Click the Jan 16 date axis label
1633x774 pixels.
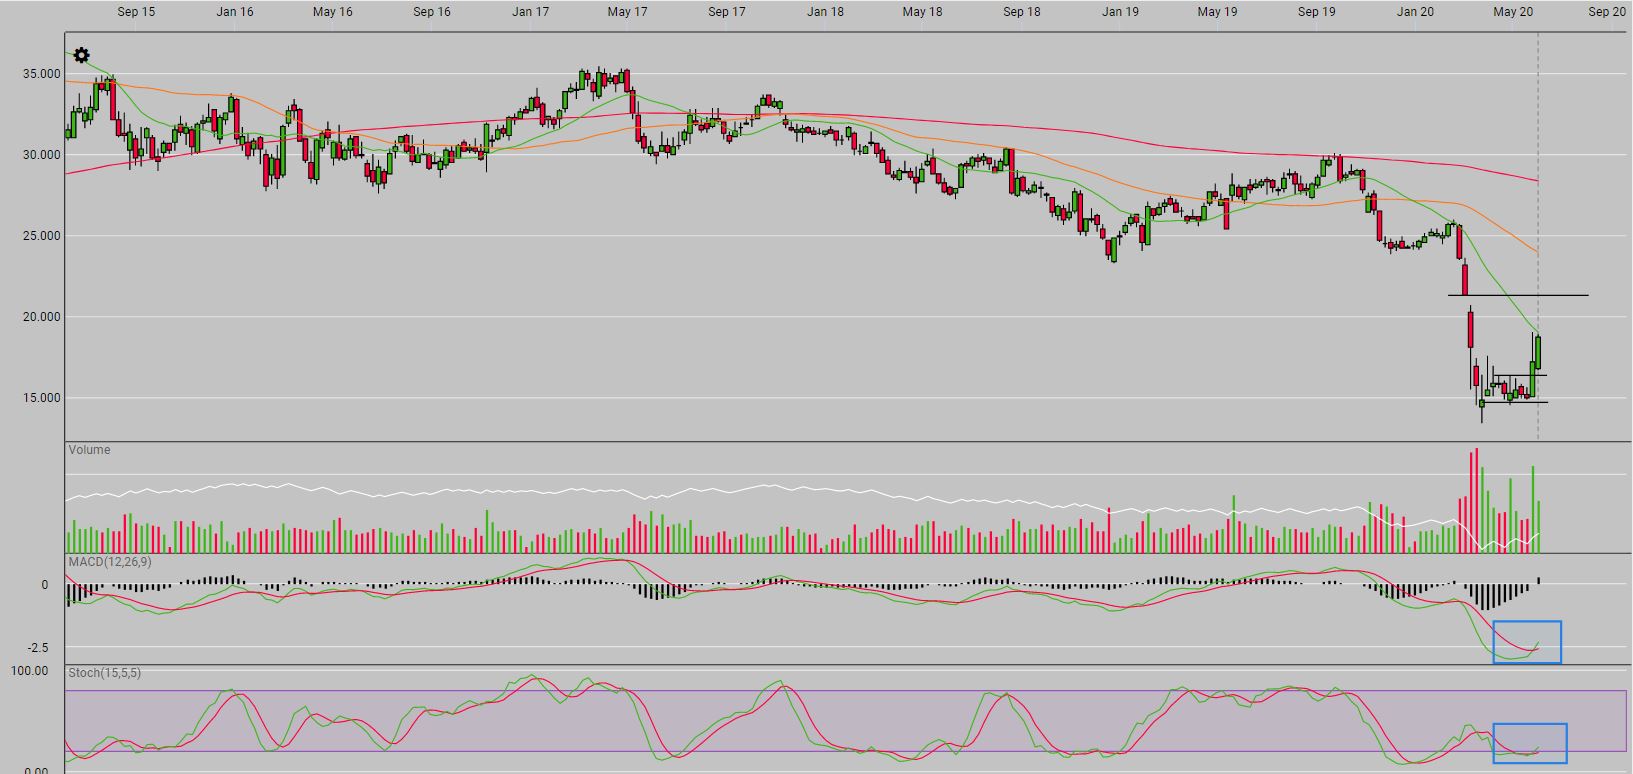pyautogui.click(x=235, y=12)
